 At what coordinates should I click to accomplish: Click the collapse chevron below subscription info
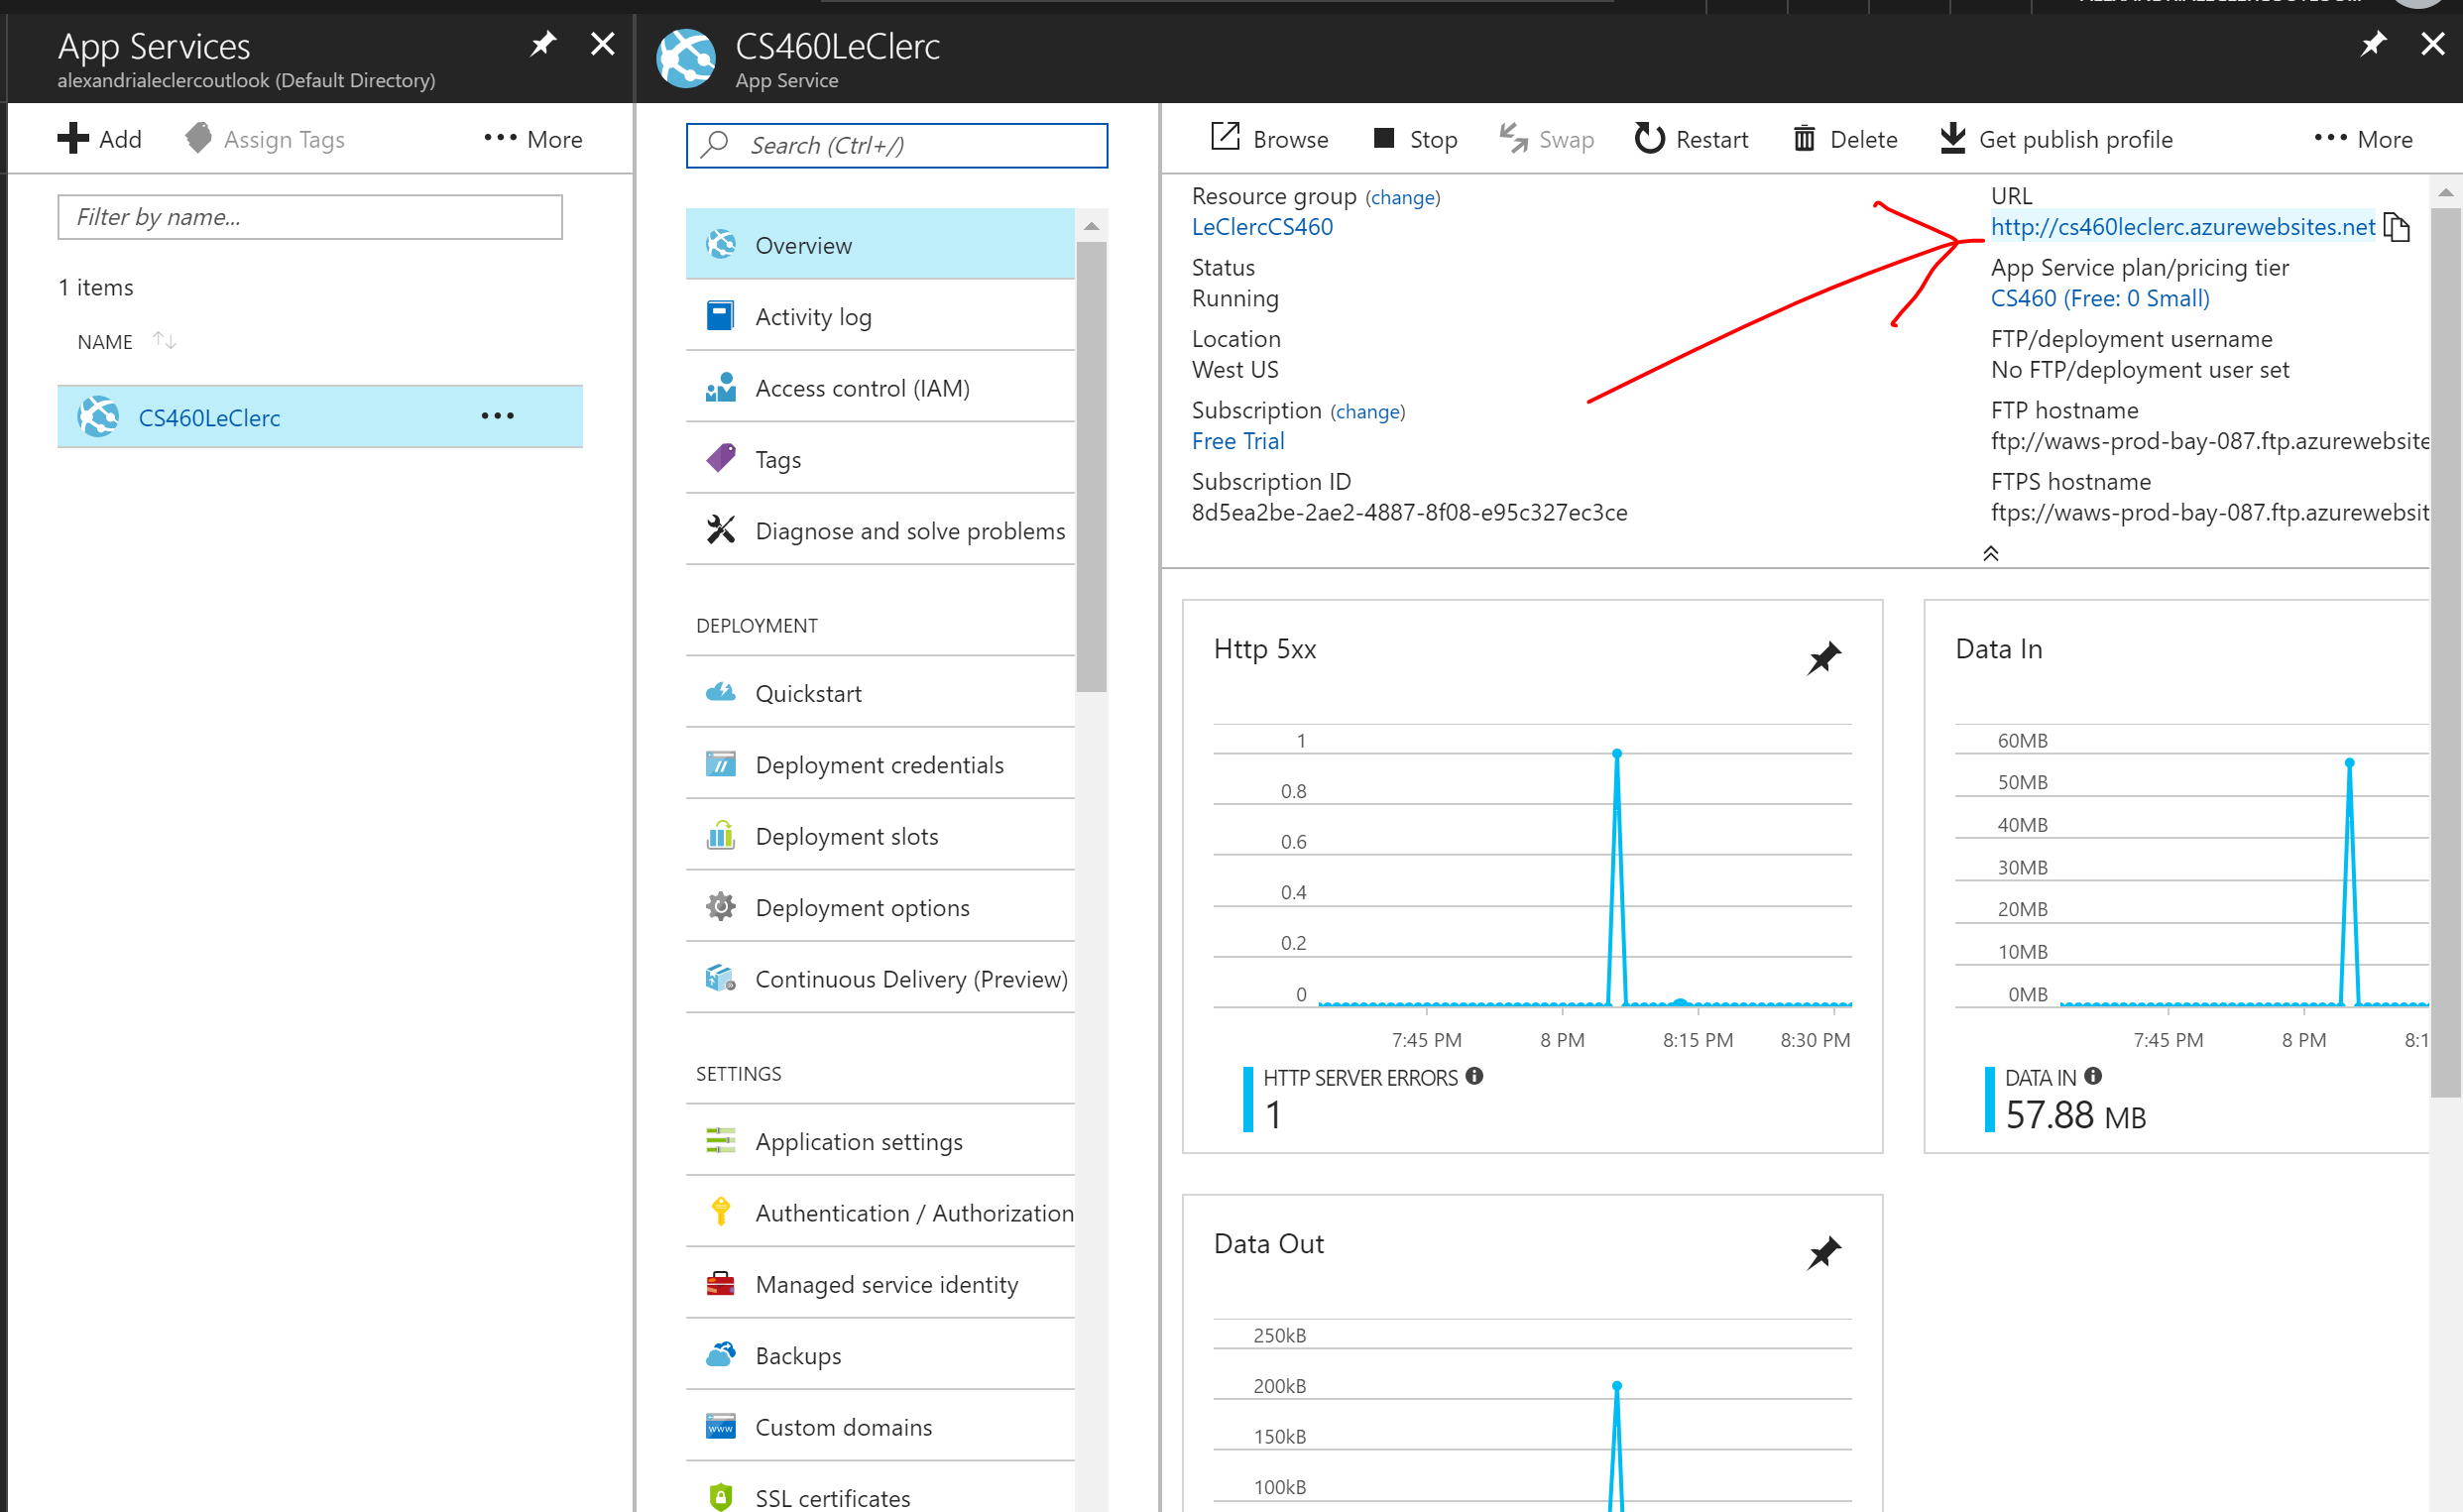(x=1990, y=552)
